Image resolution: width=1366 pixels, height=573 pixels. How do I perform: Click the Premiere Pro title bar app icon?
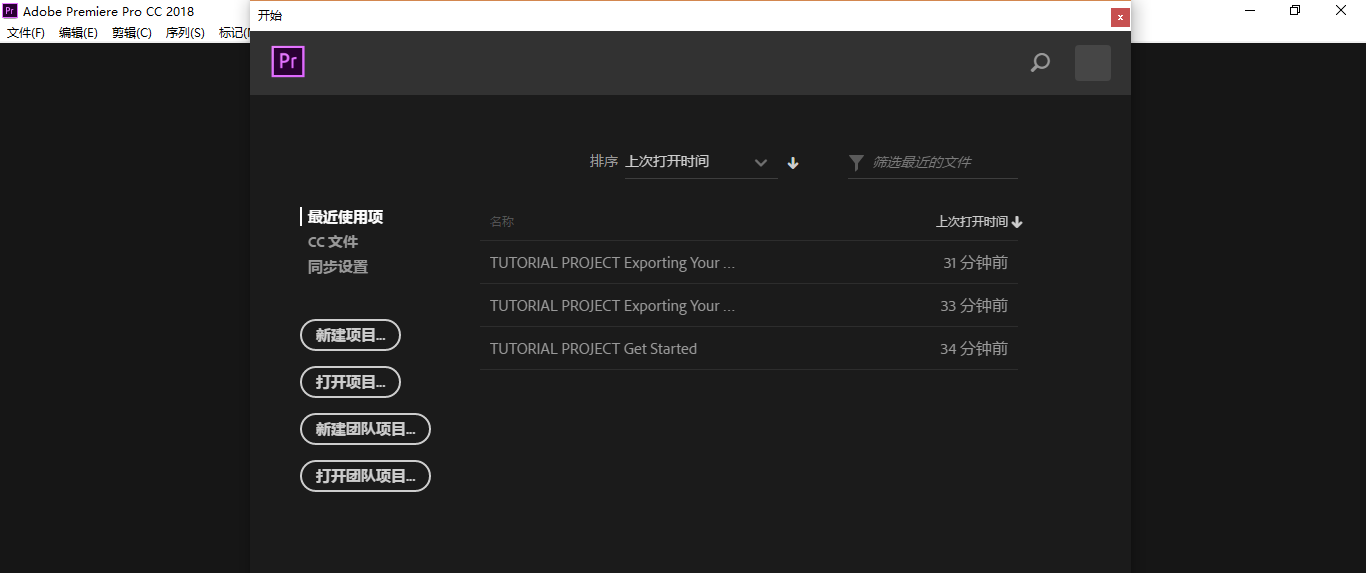(10, 11)
